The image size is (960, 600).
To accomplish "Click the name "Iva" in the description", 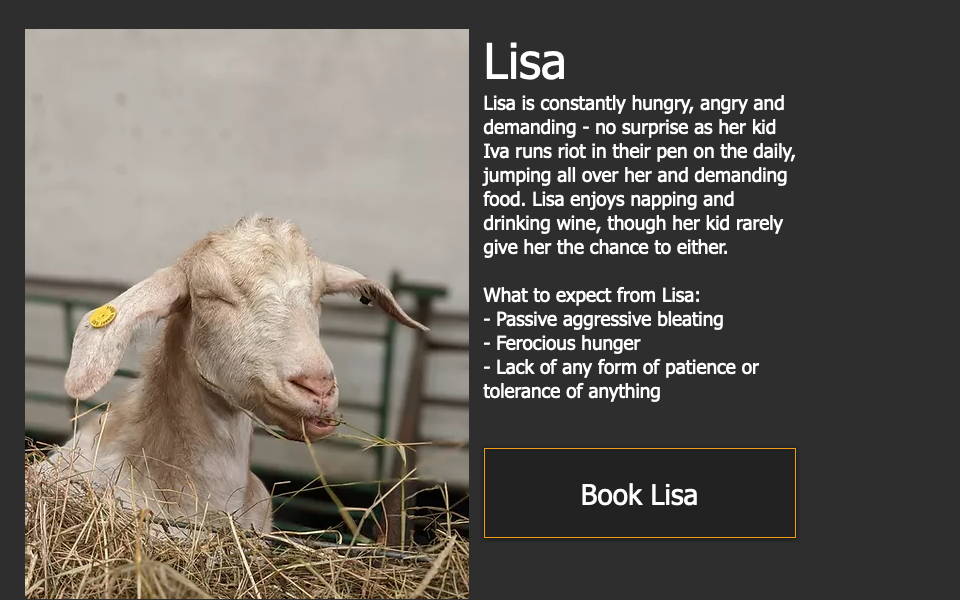I will 496,152.
